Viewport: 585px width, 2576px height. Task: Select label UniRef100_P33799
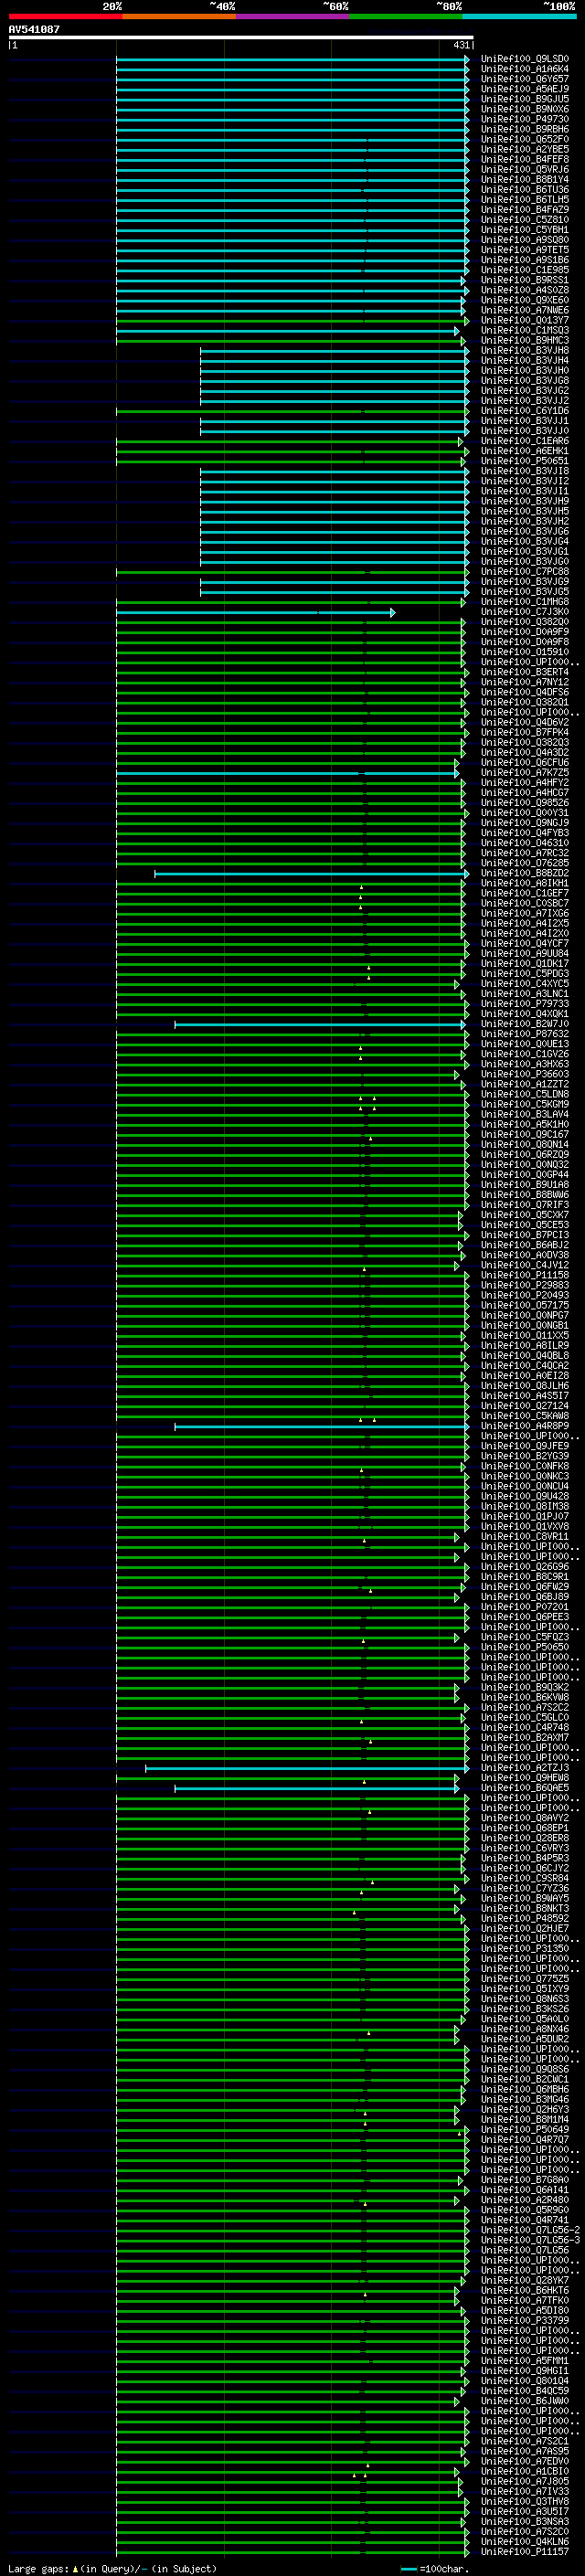point(524,2321)
